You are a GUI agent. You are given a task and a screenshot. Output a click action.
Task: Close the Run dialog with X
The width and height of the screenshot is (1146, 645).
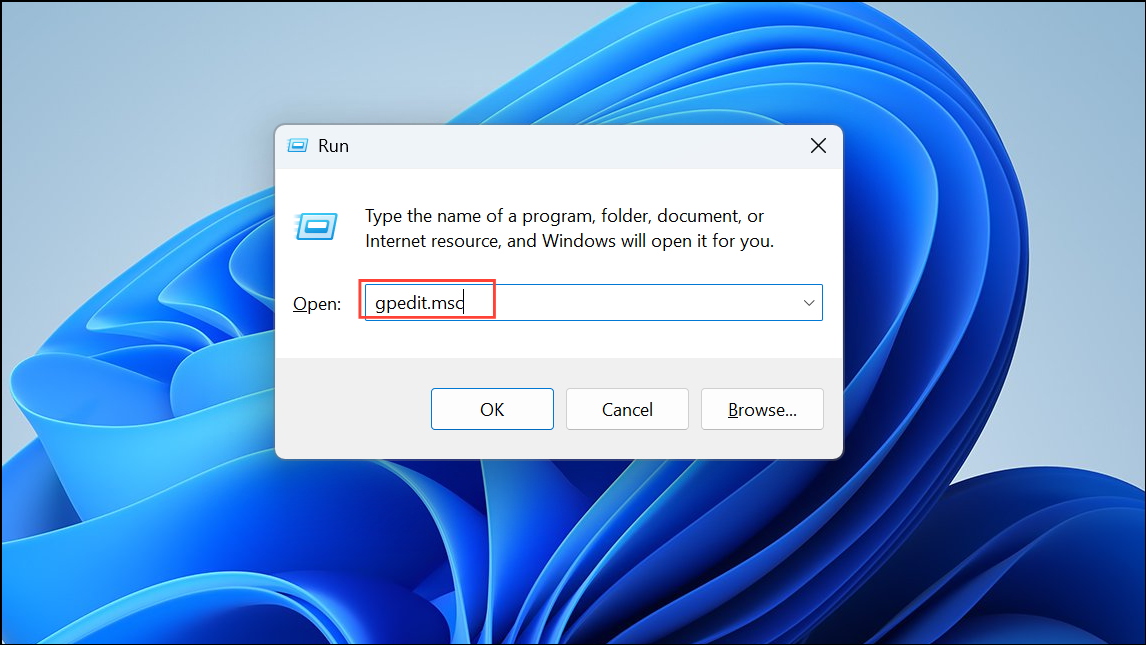click(818, 146)
